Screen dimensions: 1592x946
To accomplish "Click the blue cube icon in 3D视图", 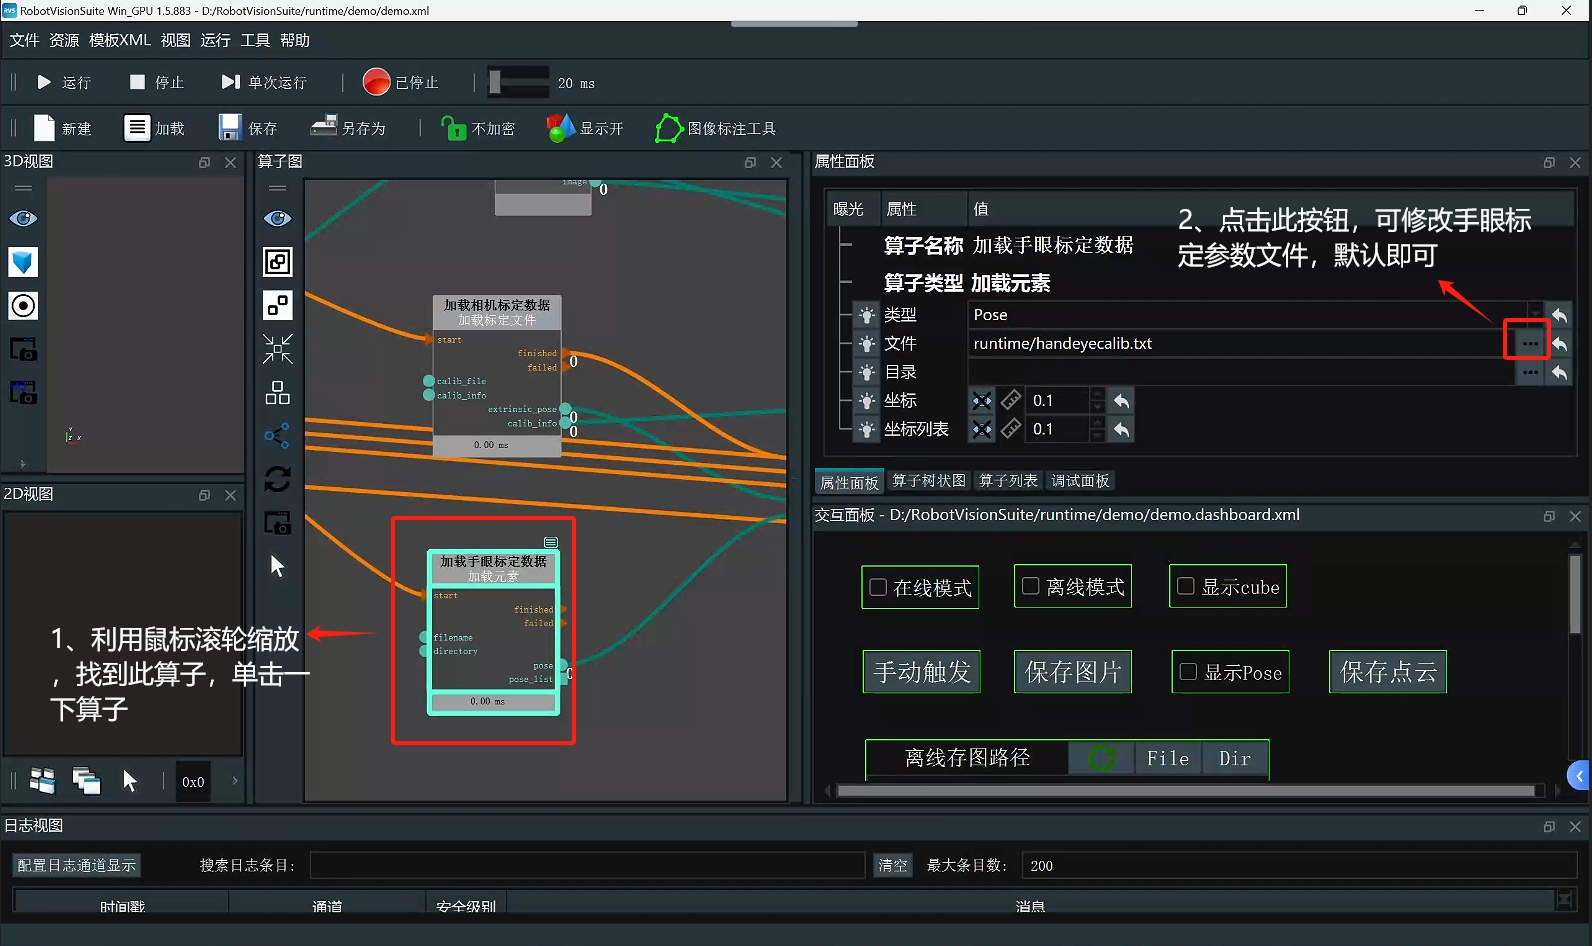I will coord(23,262).
